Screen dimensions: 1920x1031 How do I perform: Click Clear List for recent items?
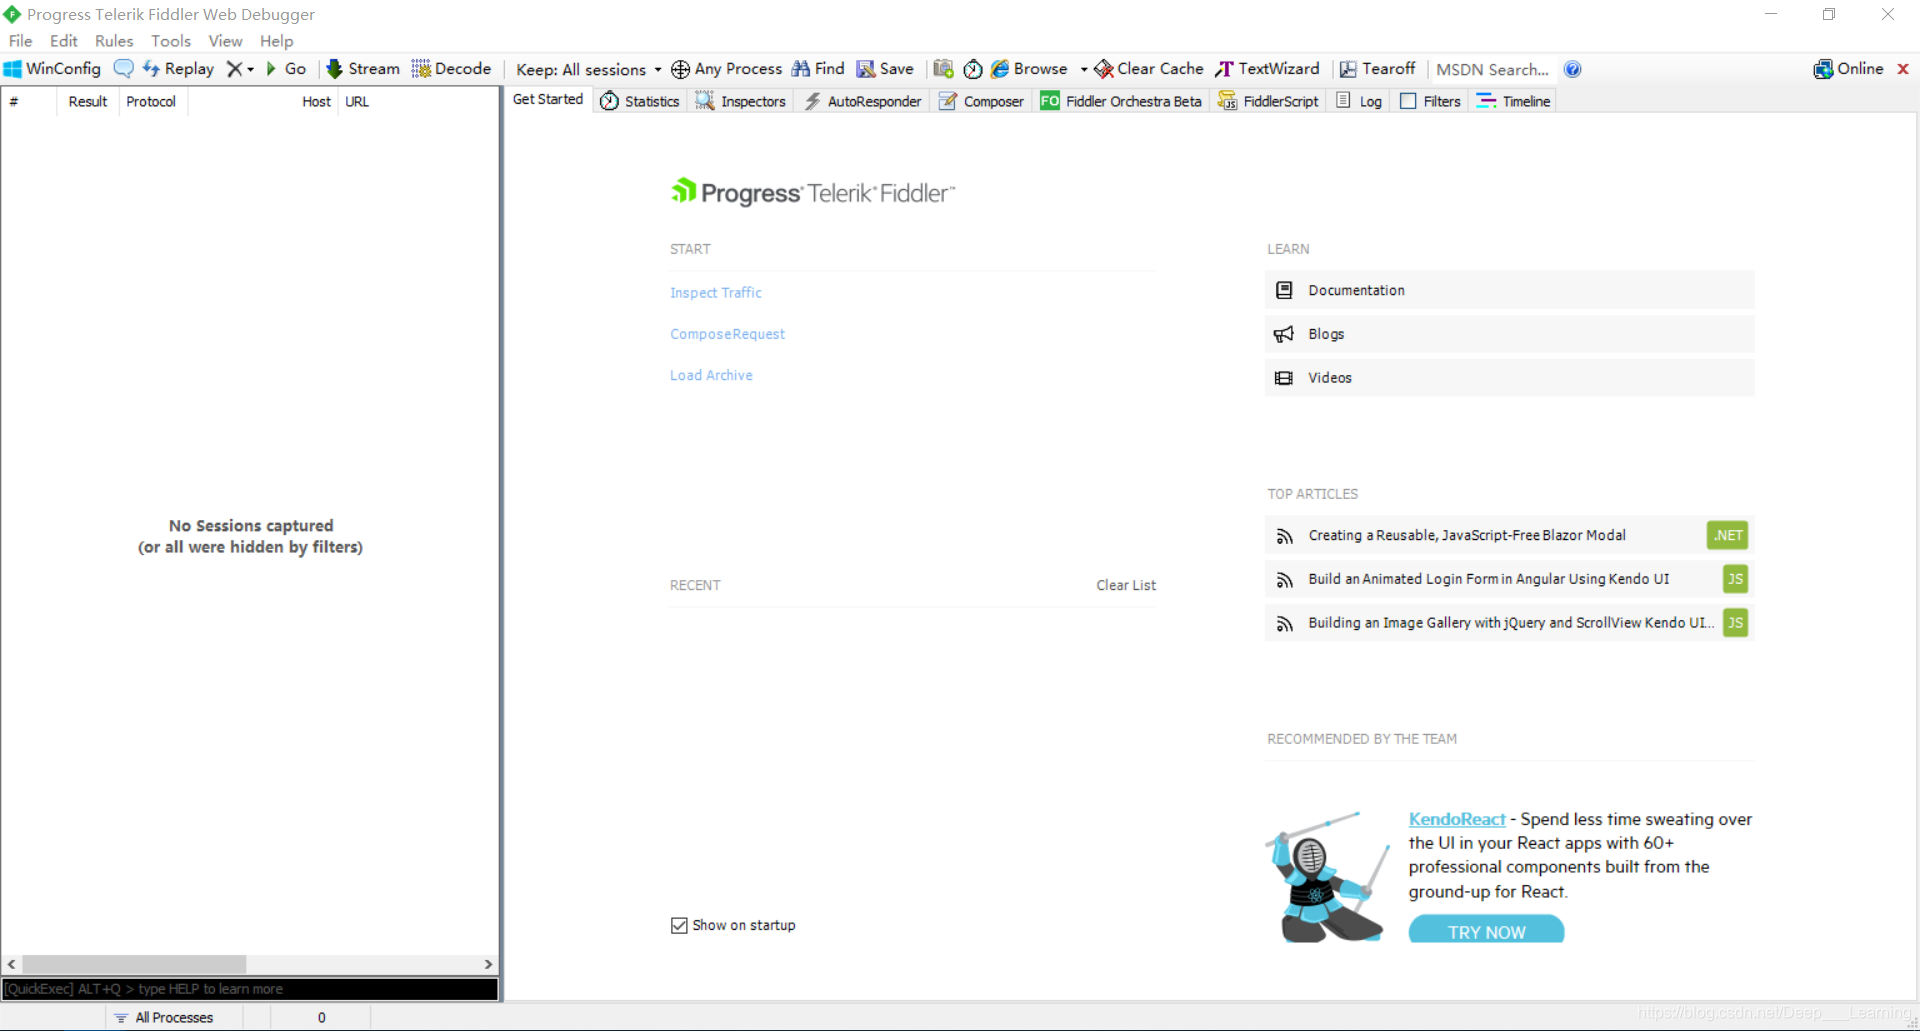(1126, 585)
